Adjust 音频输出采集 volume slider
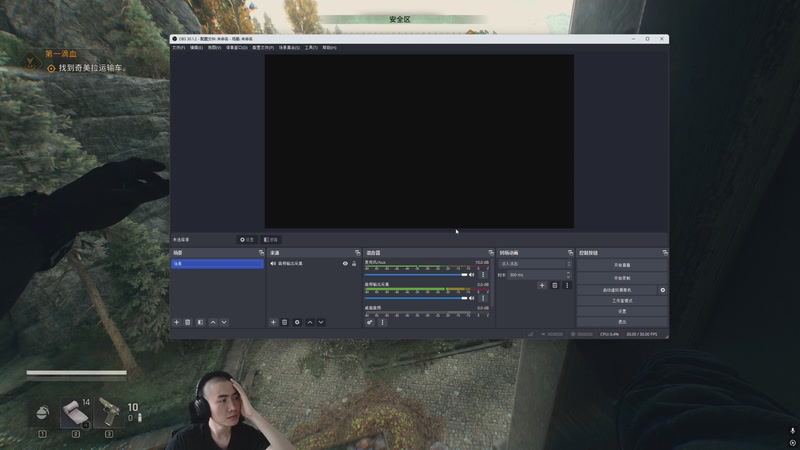Image resolution: width=800 pixels, height=450 pixels. pyautogui.click(x=416, y=298)
